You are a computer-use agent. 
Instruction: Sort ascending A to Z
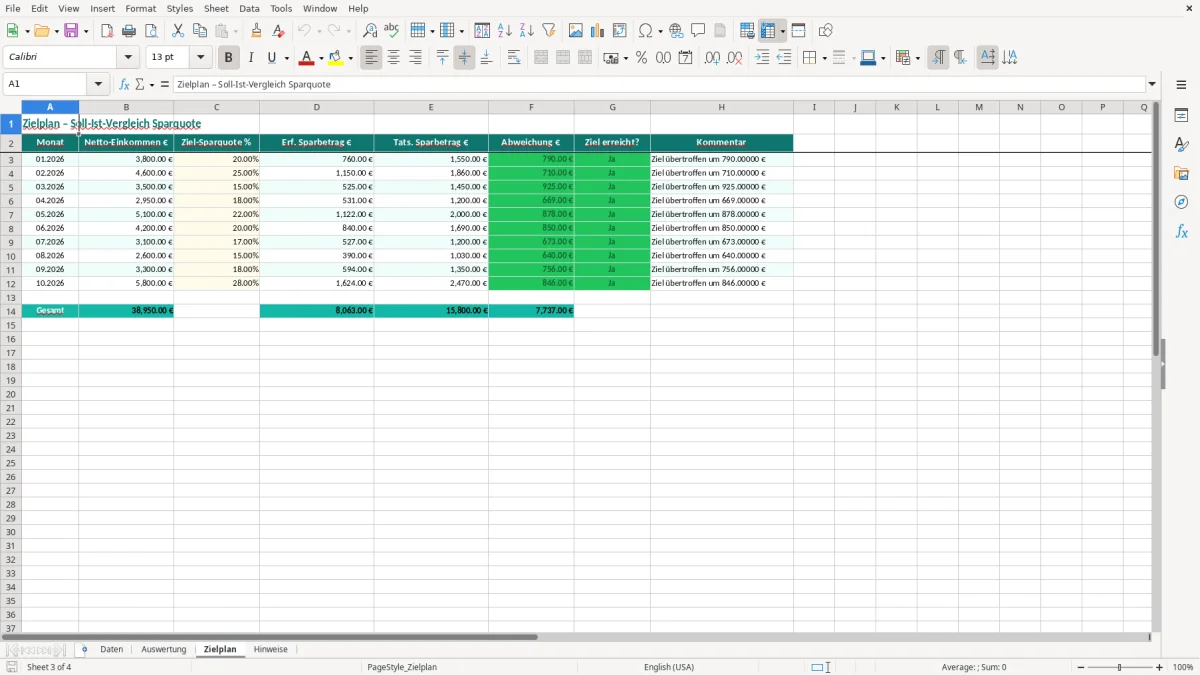505,31
